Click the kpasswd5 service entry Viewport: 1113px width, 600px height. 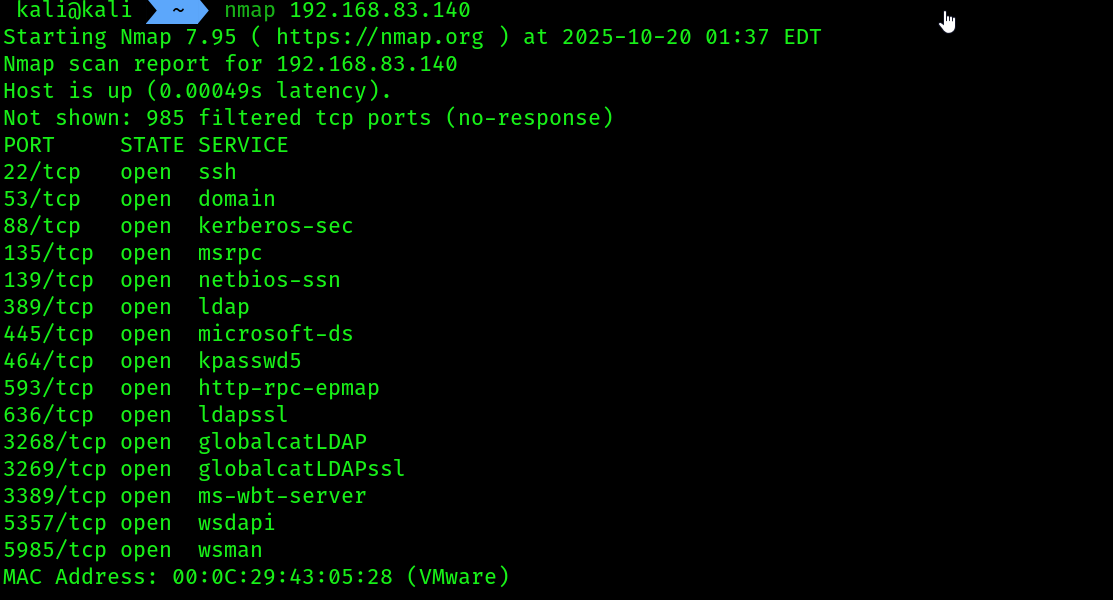tap(250, 361)
